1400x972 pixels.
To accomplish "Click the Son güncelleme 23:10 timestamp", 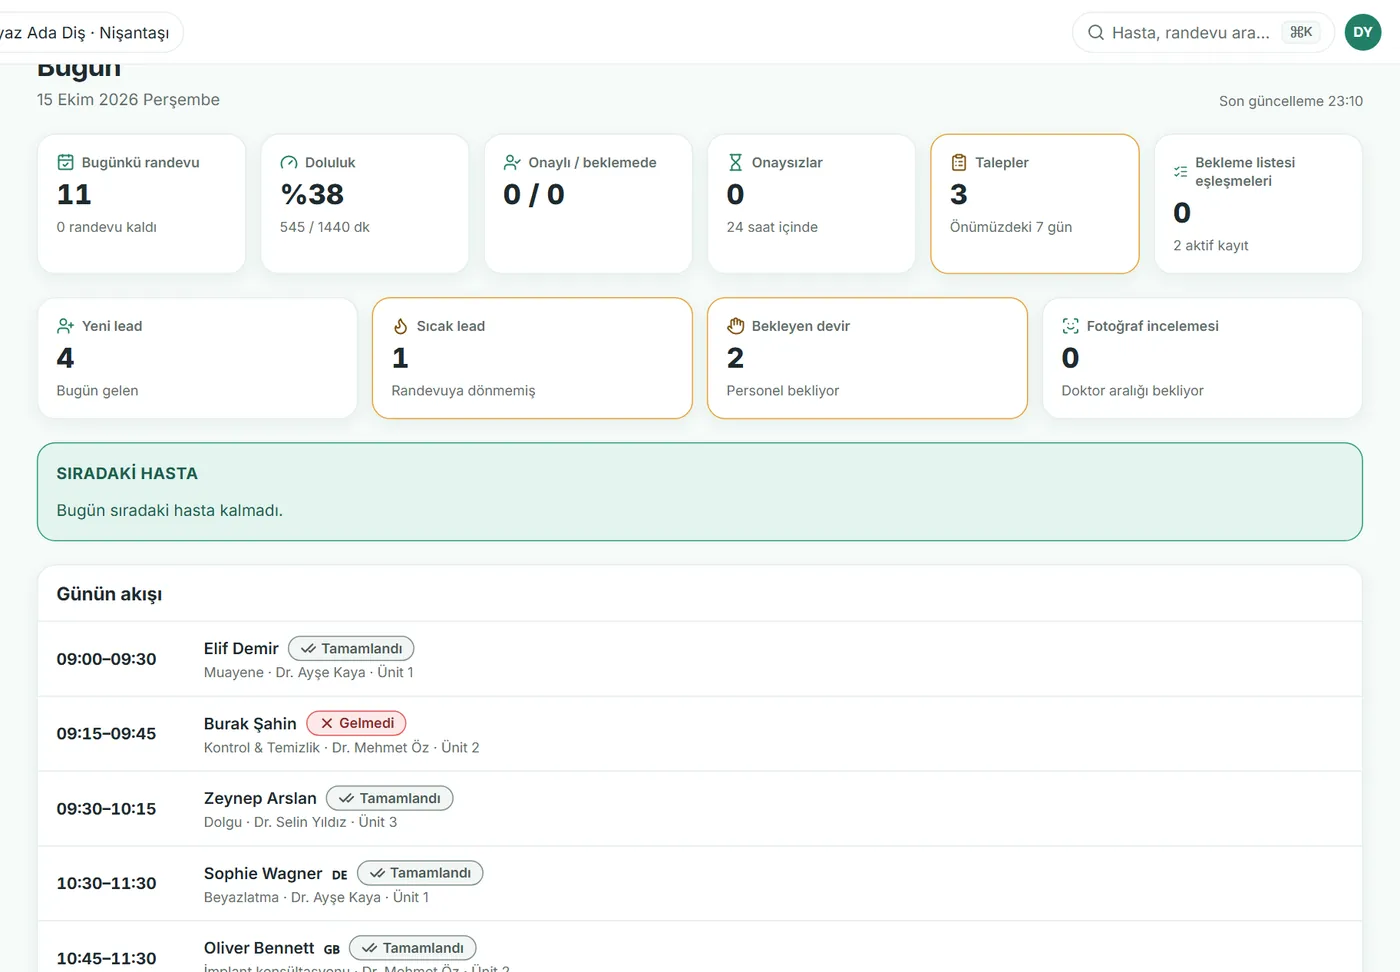I will coord(1291,101).
